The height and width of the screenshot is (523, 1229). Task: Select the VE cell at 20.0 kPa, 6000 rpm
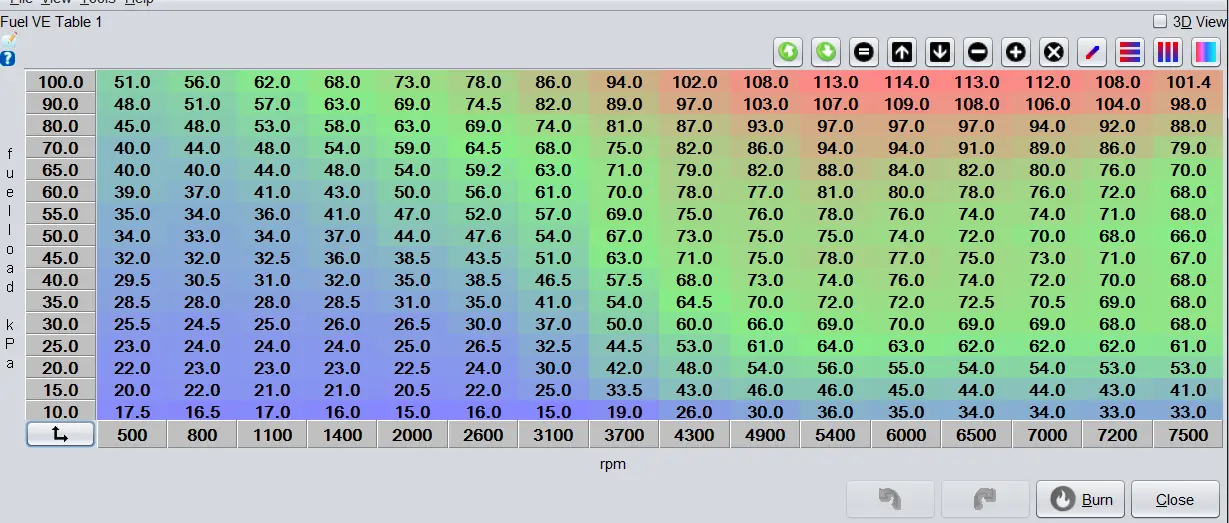coord(906,367)
